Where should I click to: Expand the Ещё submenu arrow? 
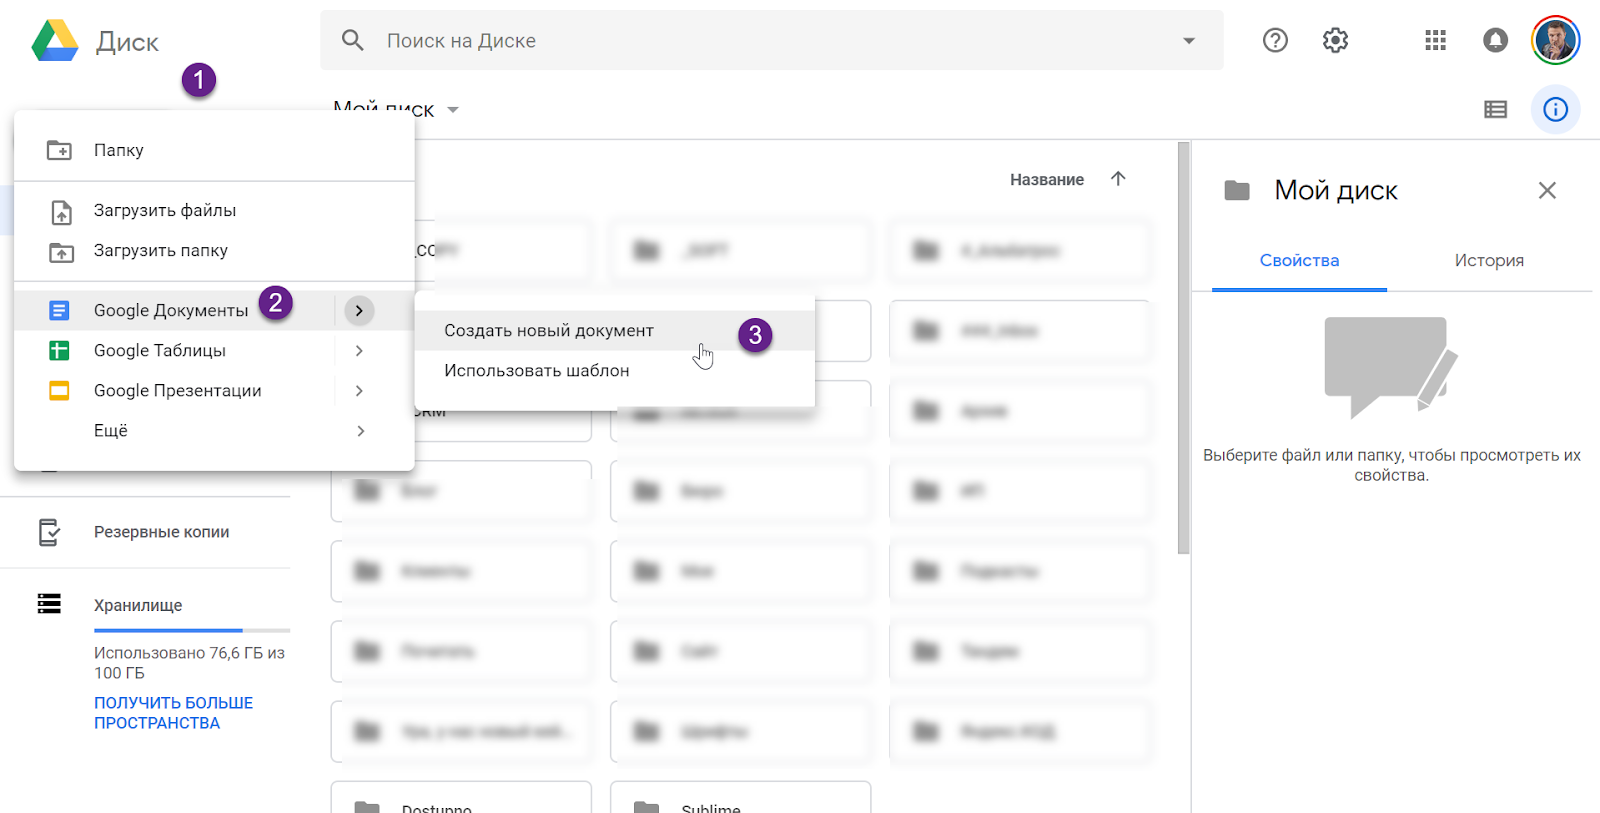[x=360, y=430]
